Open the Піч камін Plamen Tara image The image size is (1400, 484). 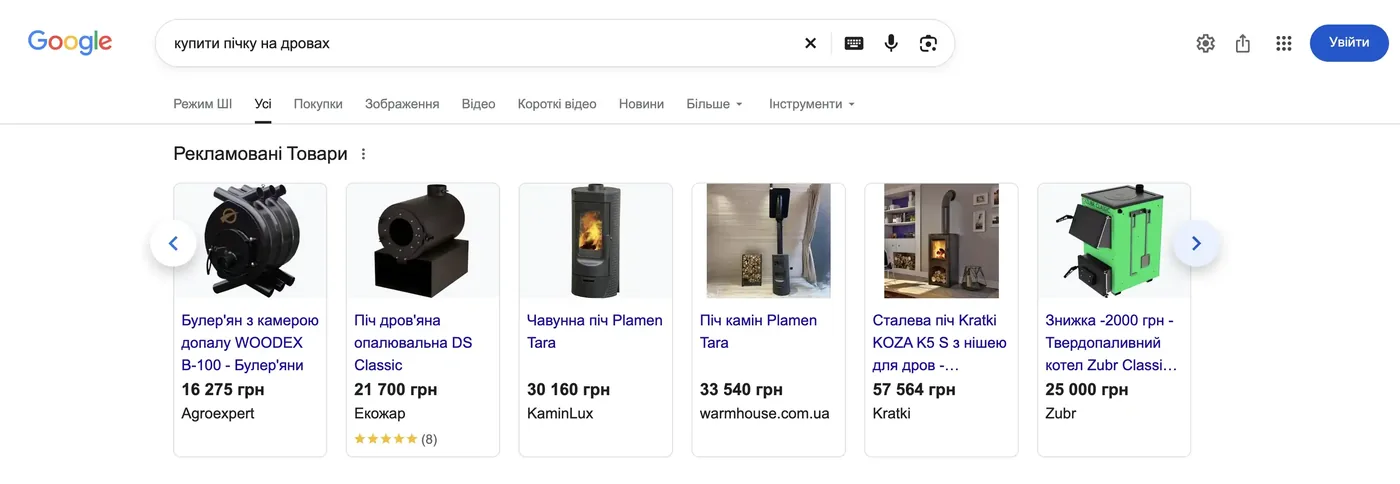pyautogui.click(x=769, y=240)
